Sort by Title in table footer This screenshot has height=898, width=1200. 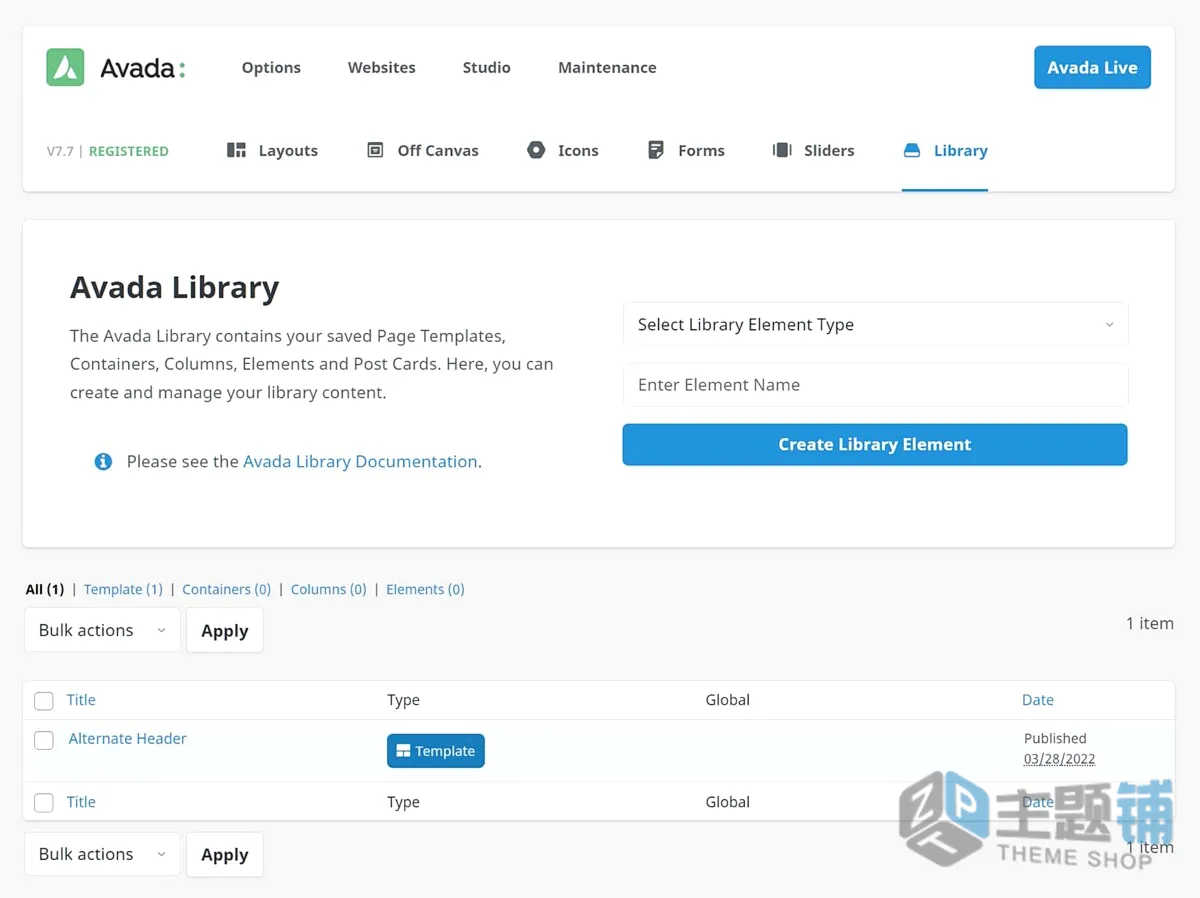pos(81,802)
